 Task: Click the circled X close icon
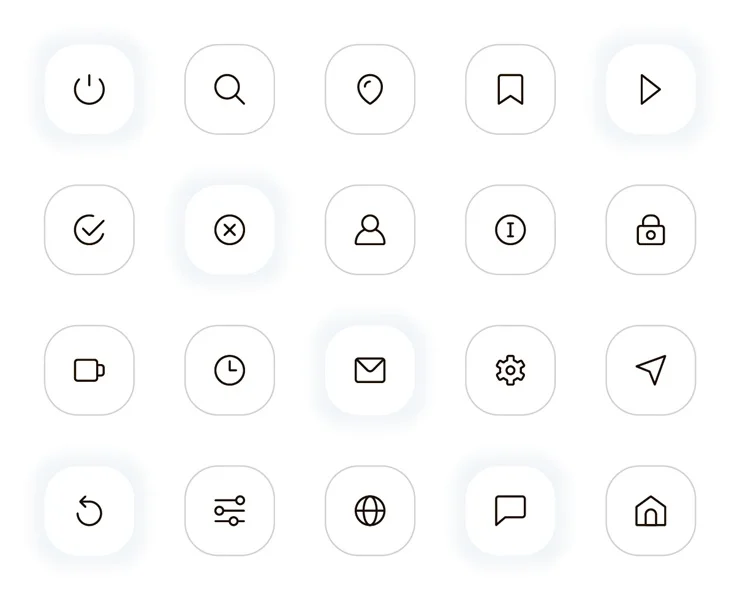[229, 230]
